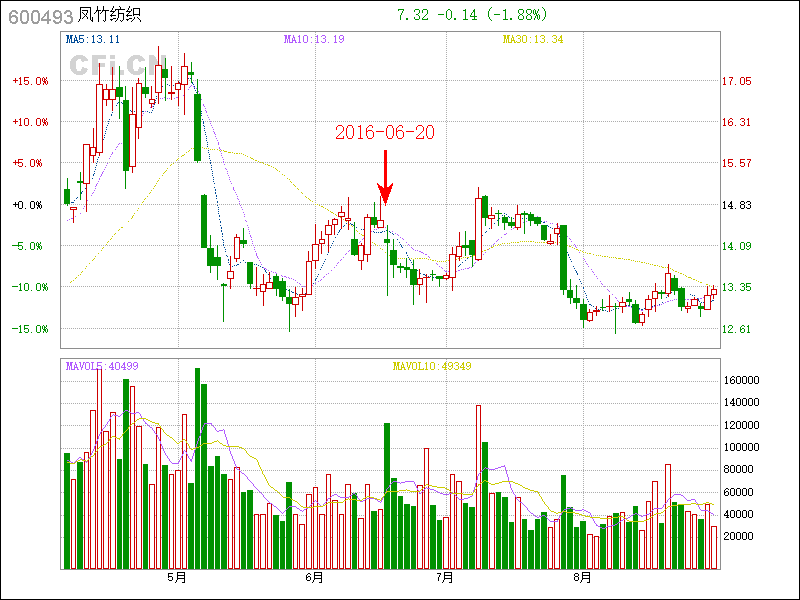Jump to the 8月 time axis label
This screenshot has width=800, height=600.
click(x=582, y=578)
